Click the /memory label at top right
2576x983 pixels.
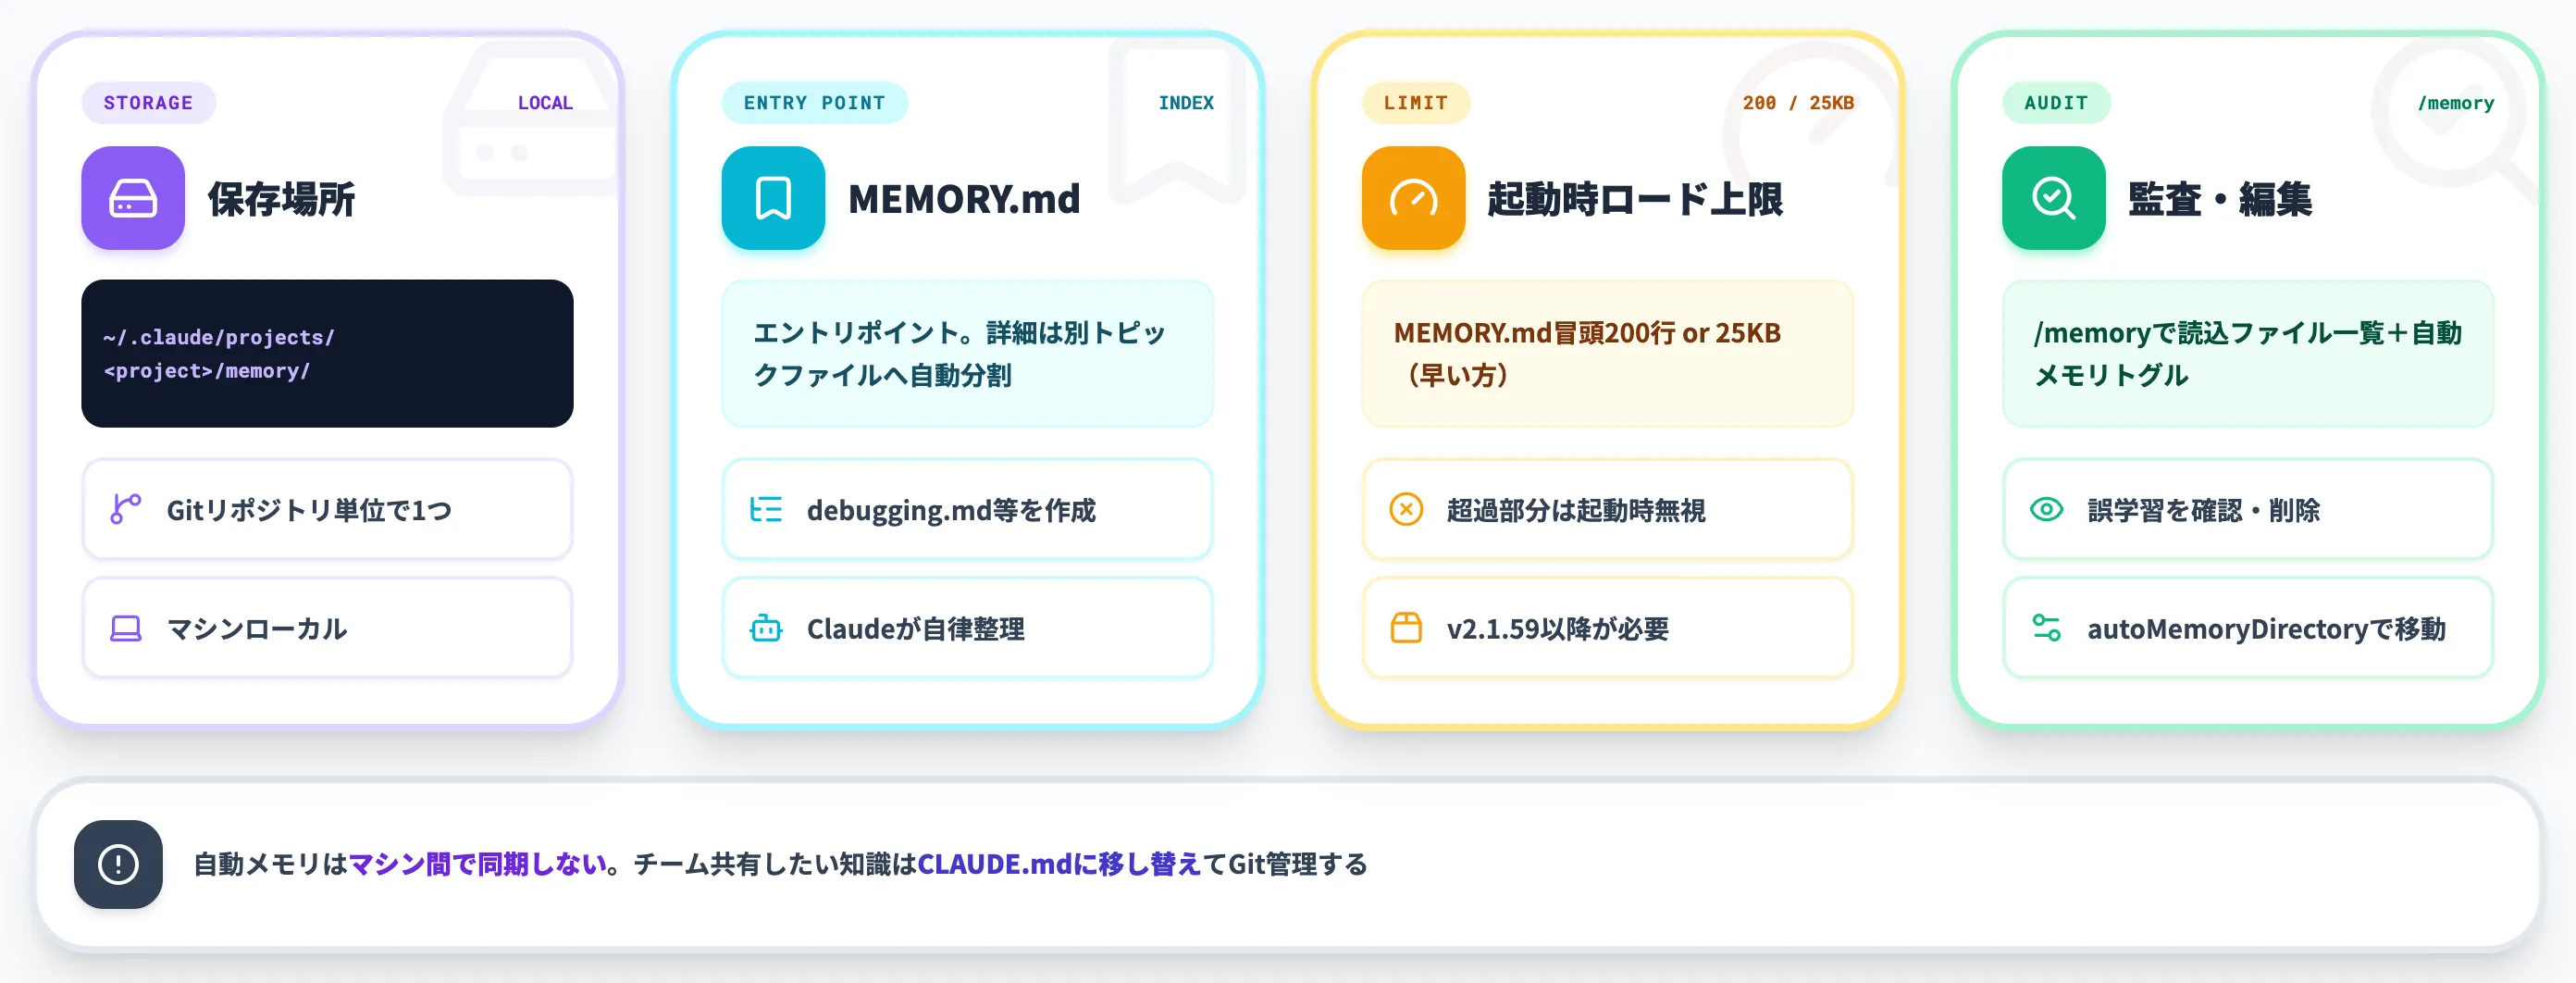pyautogui.click(x=2456, y=103)
